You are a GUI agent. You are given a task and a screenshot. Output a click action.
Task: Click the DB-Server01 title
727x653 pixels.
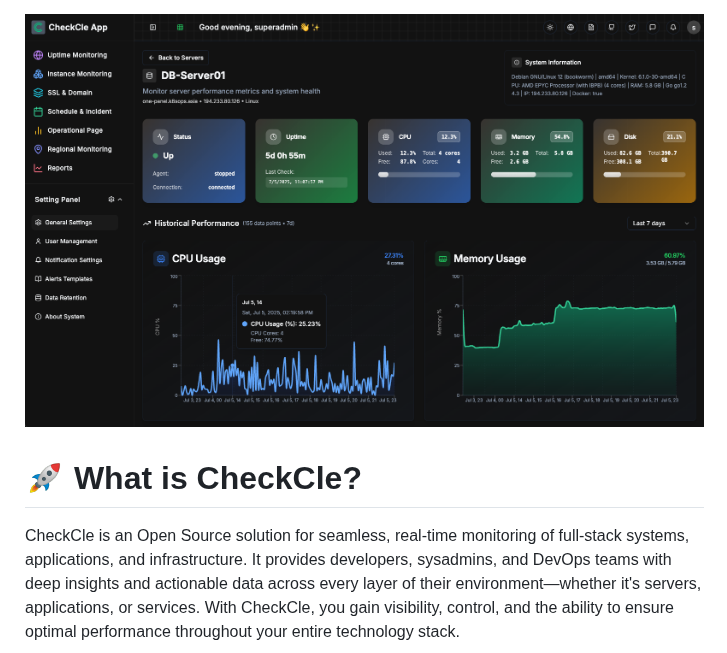pyautogui.click(x=193, y=75)
